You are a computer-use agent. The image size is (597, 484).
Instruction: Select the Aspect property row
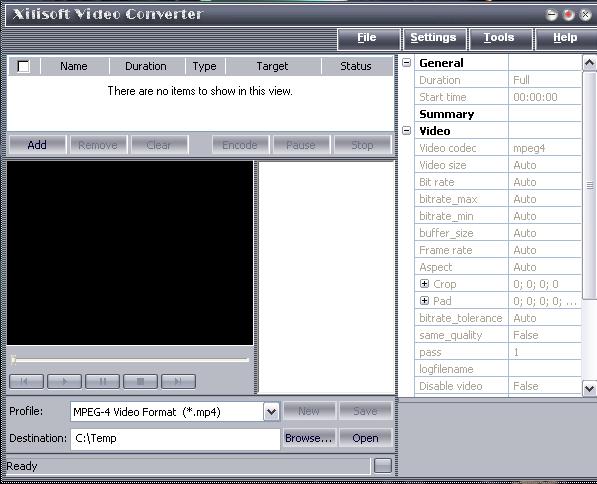coord(498,267)
